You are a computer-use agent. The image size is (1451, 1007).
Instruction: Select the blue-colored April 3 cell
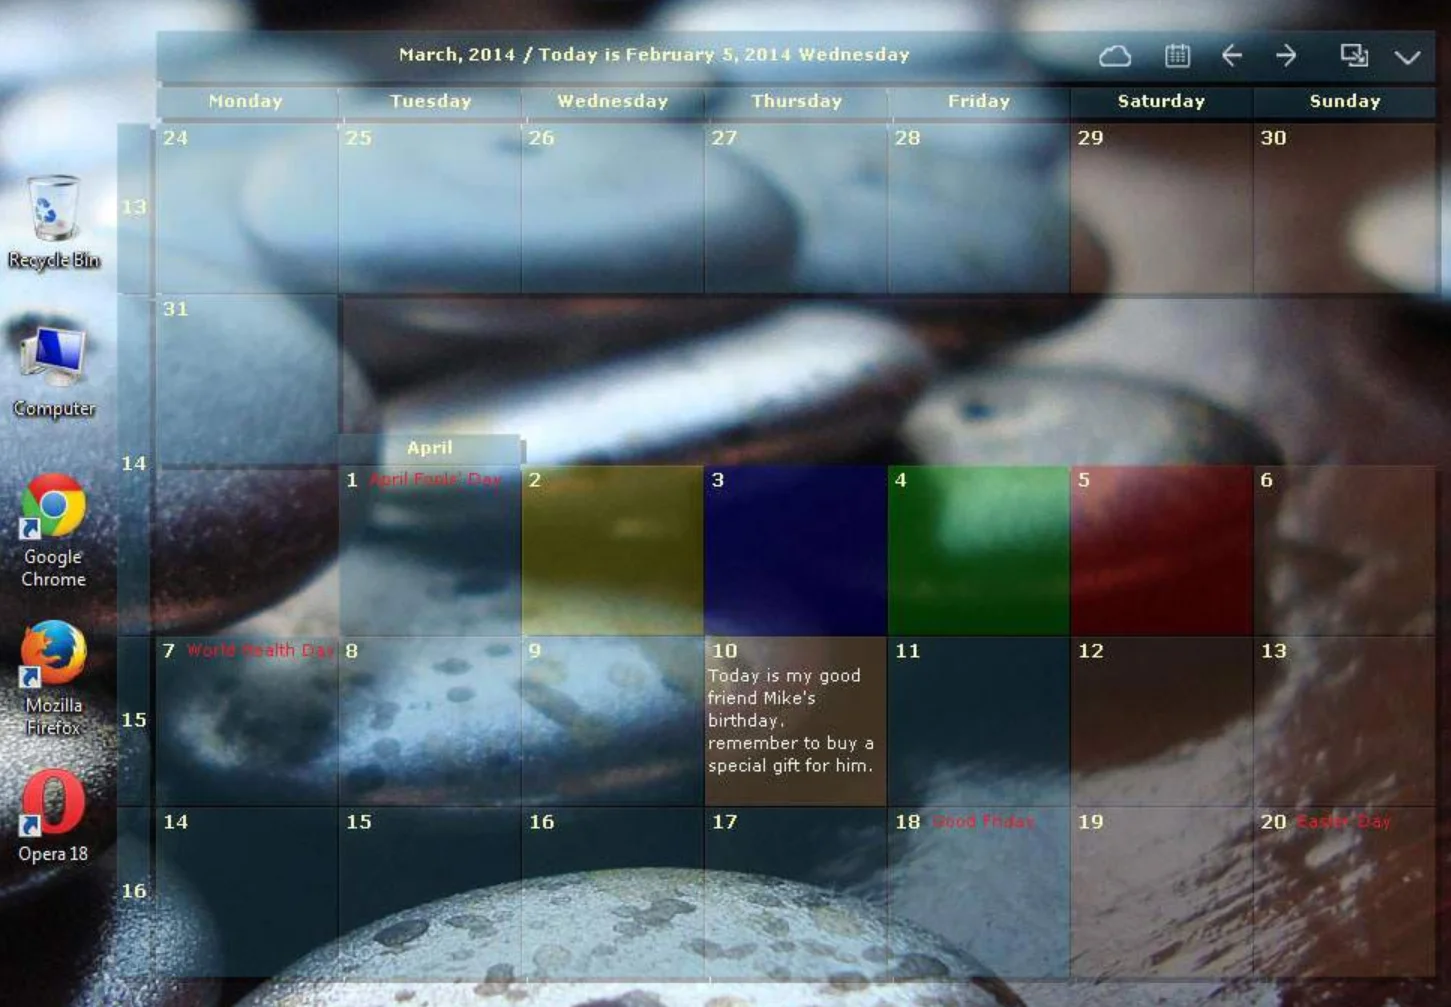pos(795,550)
